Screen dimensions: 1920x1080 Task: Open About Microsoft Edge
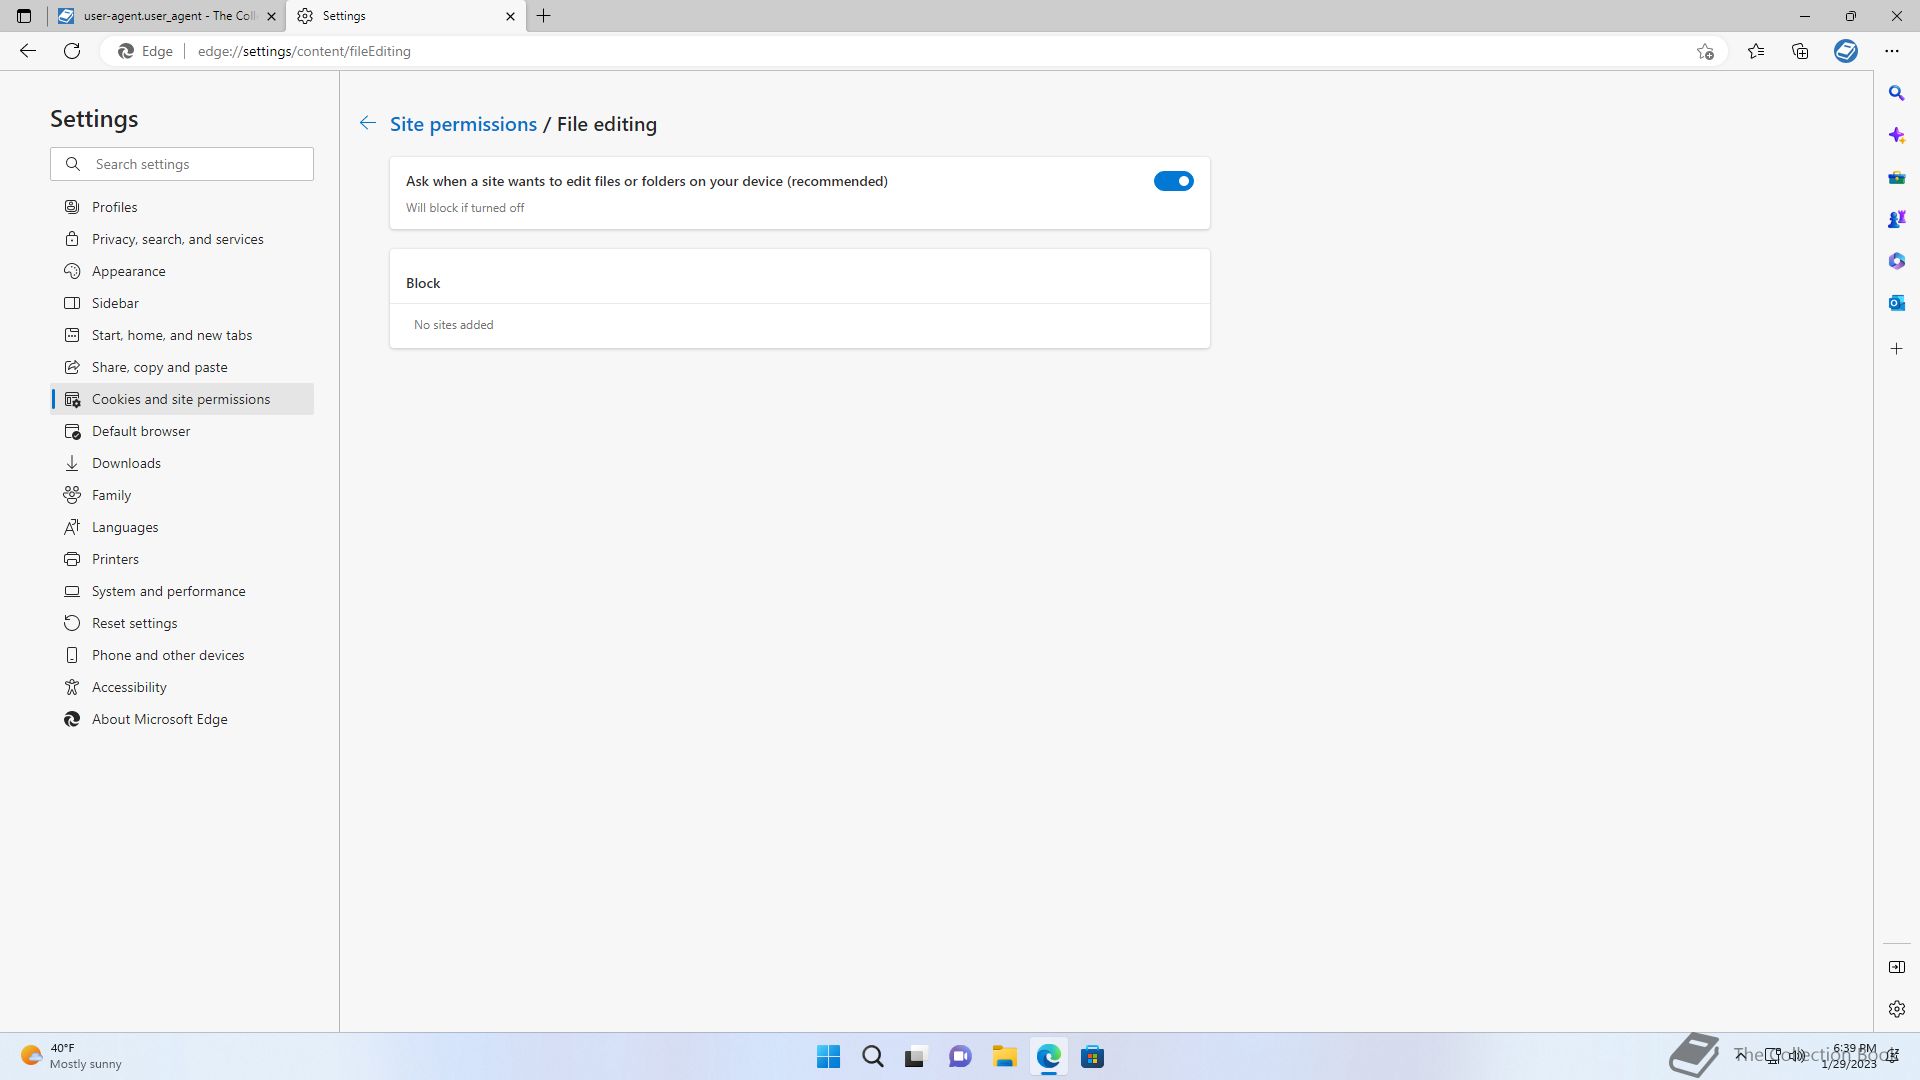click(182, 719)
